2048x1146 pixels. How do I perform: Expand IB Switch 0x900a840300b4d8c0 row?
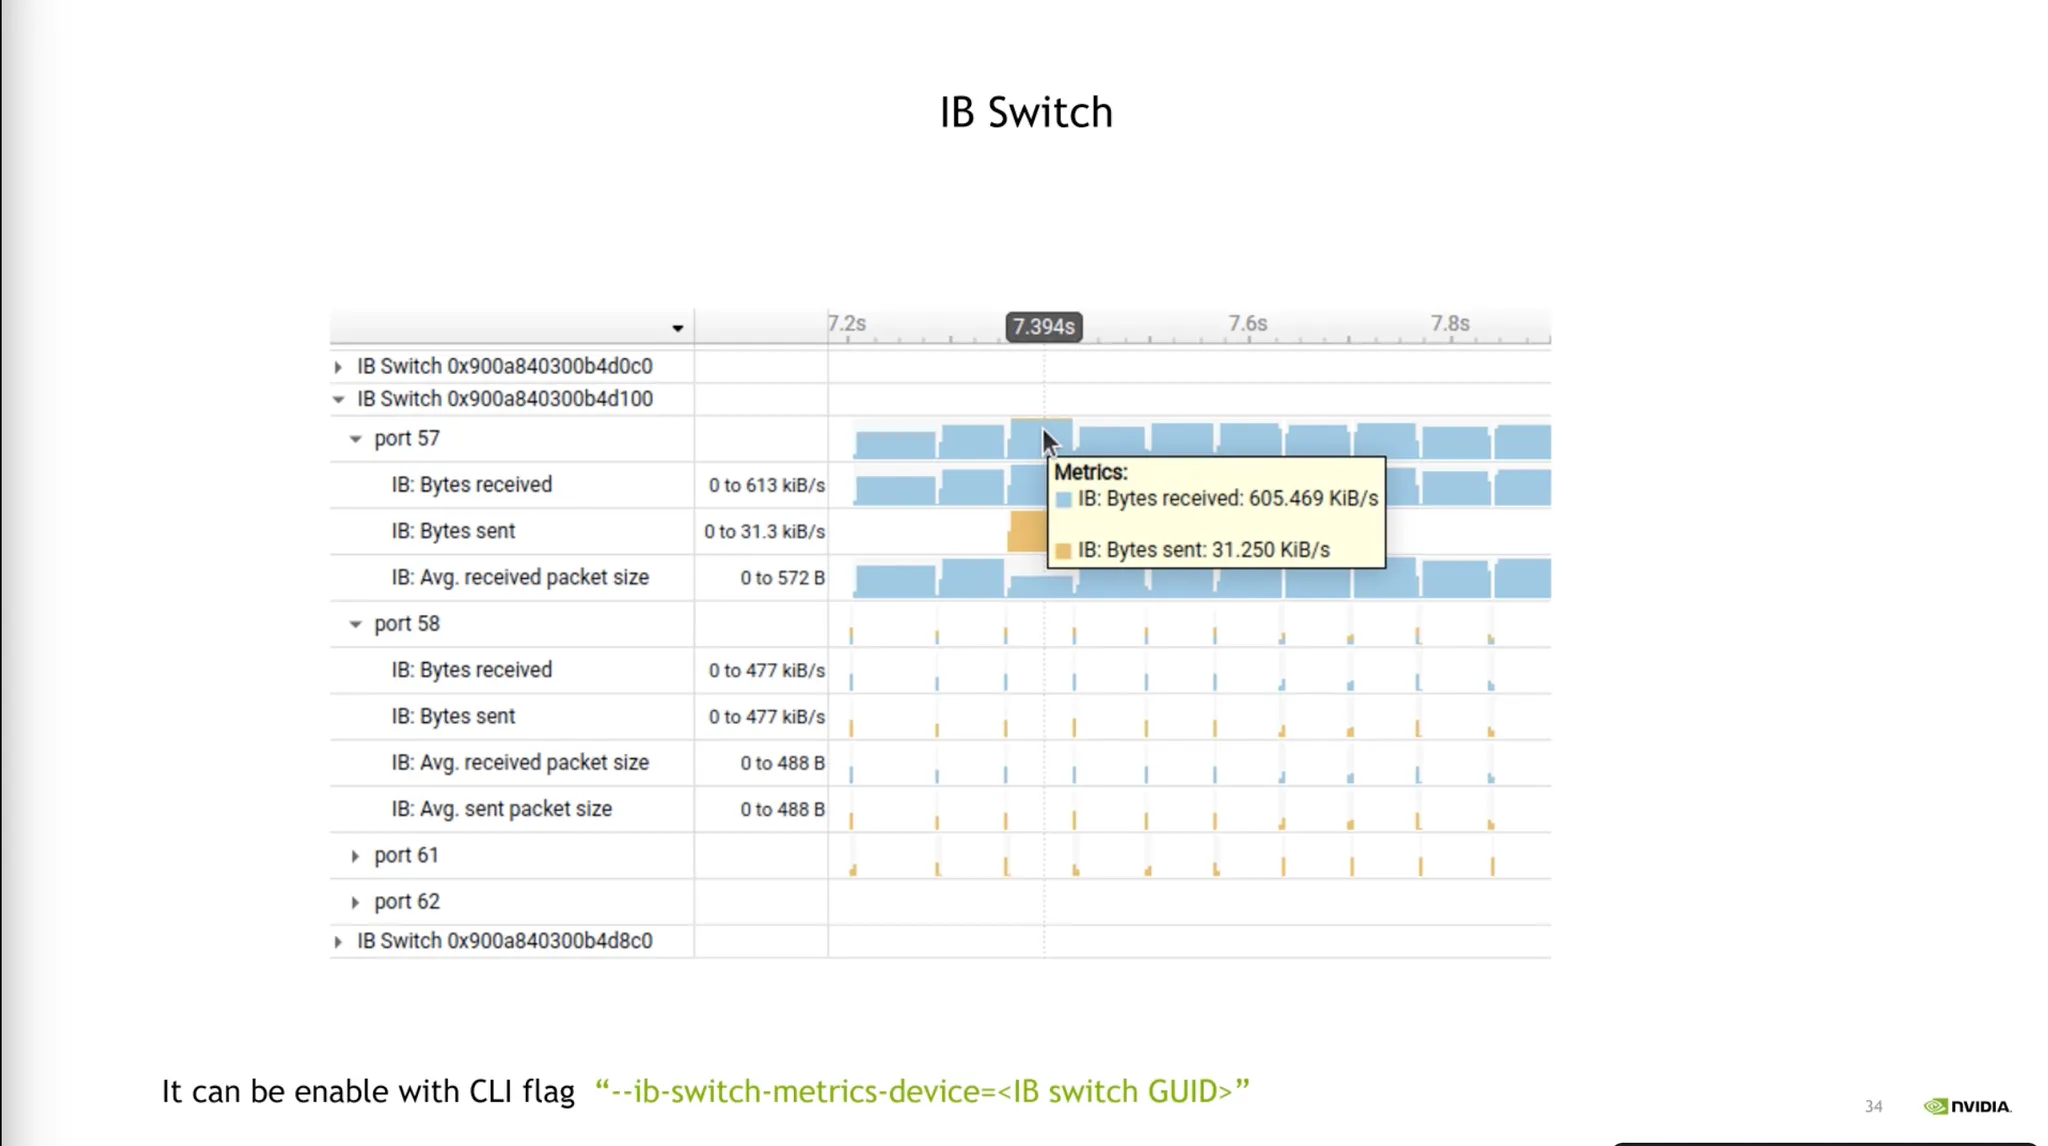tap(338, 942)
